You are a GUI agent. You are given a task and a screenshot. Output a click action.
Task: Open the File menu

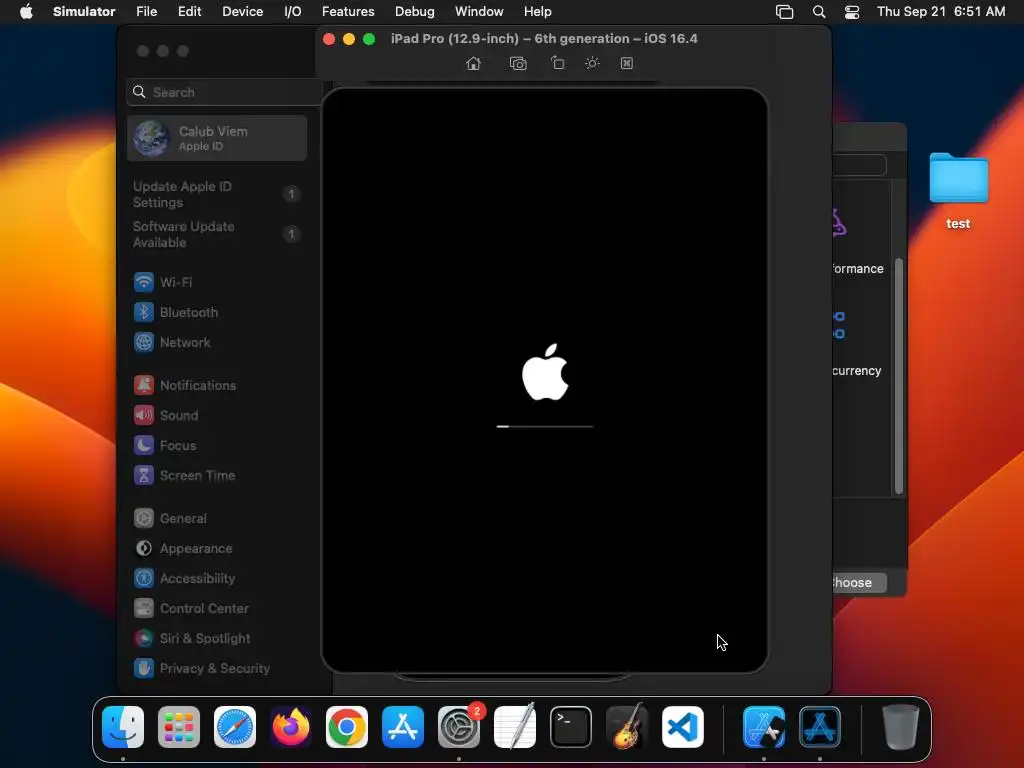146,12
